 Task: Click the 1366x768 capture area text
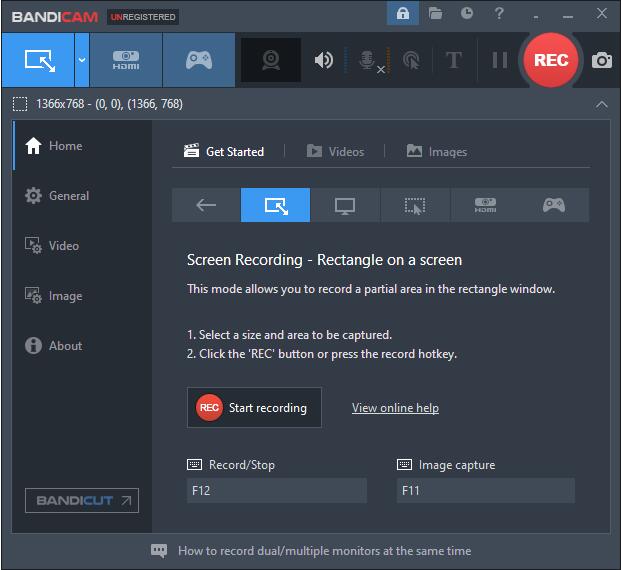[x=109, y=104]
